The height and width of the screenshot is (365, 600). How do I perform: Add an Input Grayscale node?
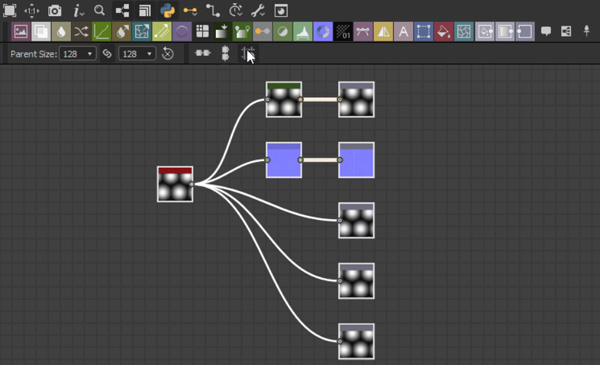click(x=505, y=32)
